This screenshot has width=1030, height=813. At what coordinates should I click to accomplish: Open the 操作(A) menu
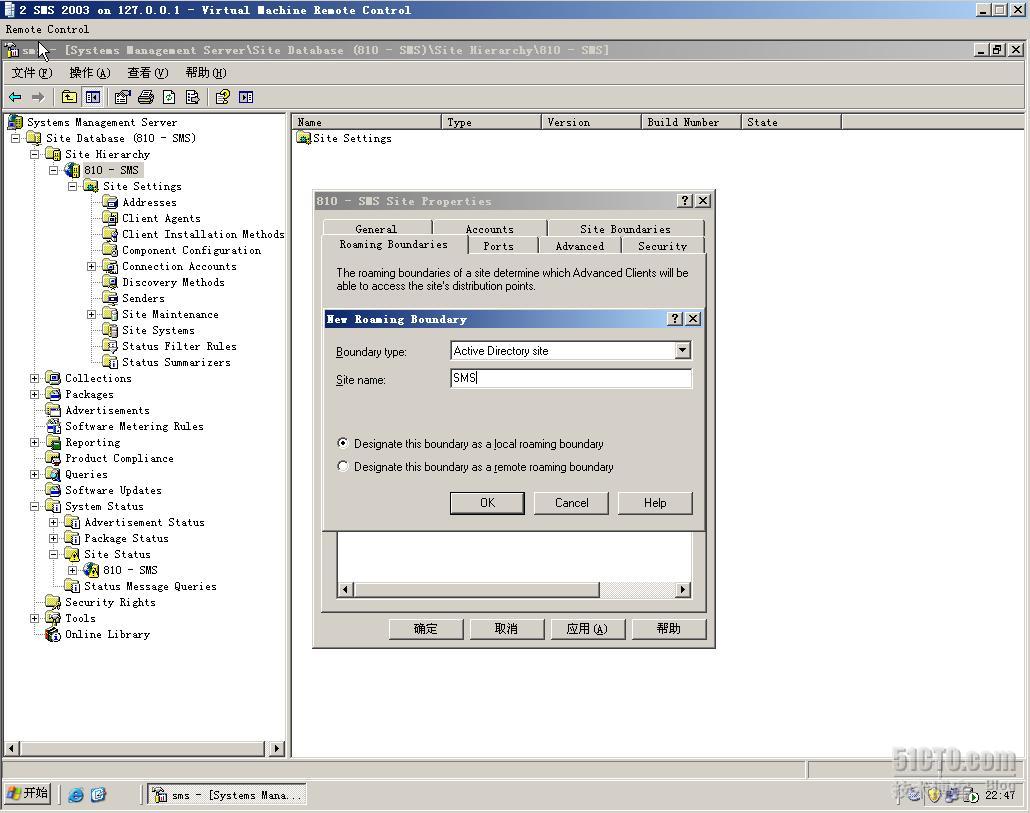pyautogui.click(x=90, y=73)
